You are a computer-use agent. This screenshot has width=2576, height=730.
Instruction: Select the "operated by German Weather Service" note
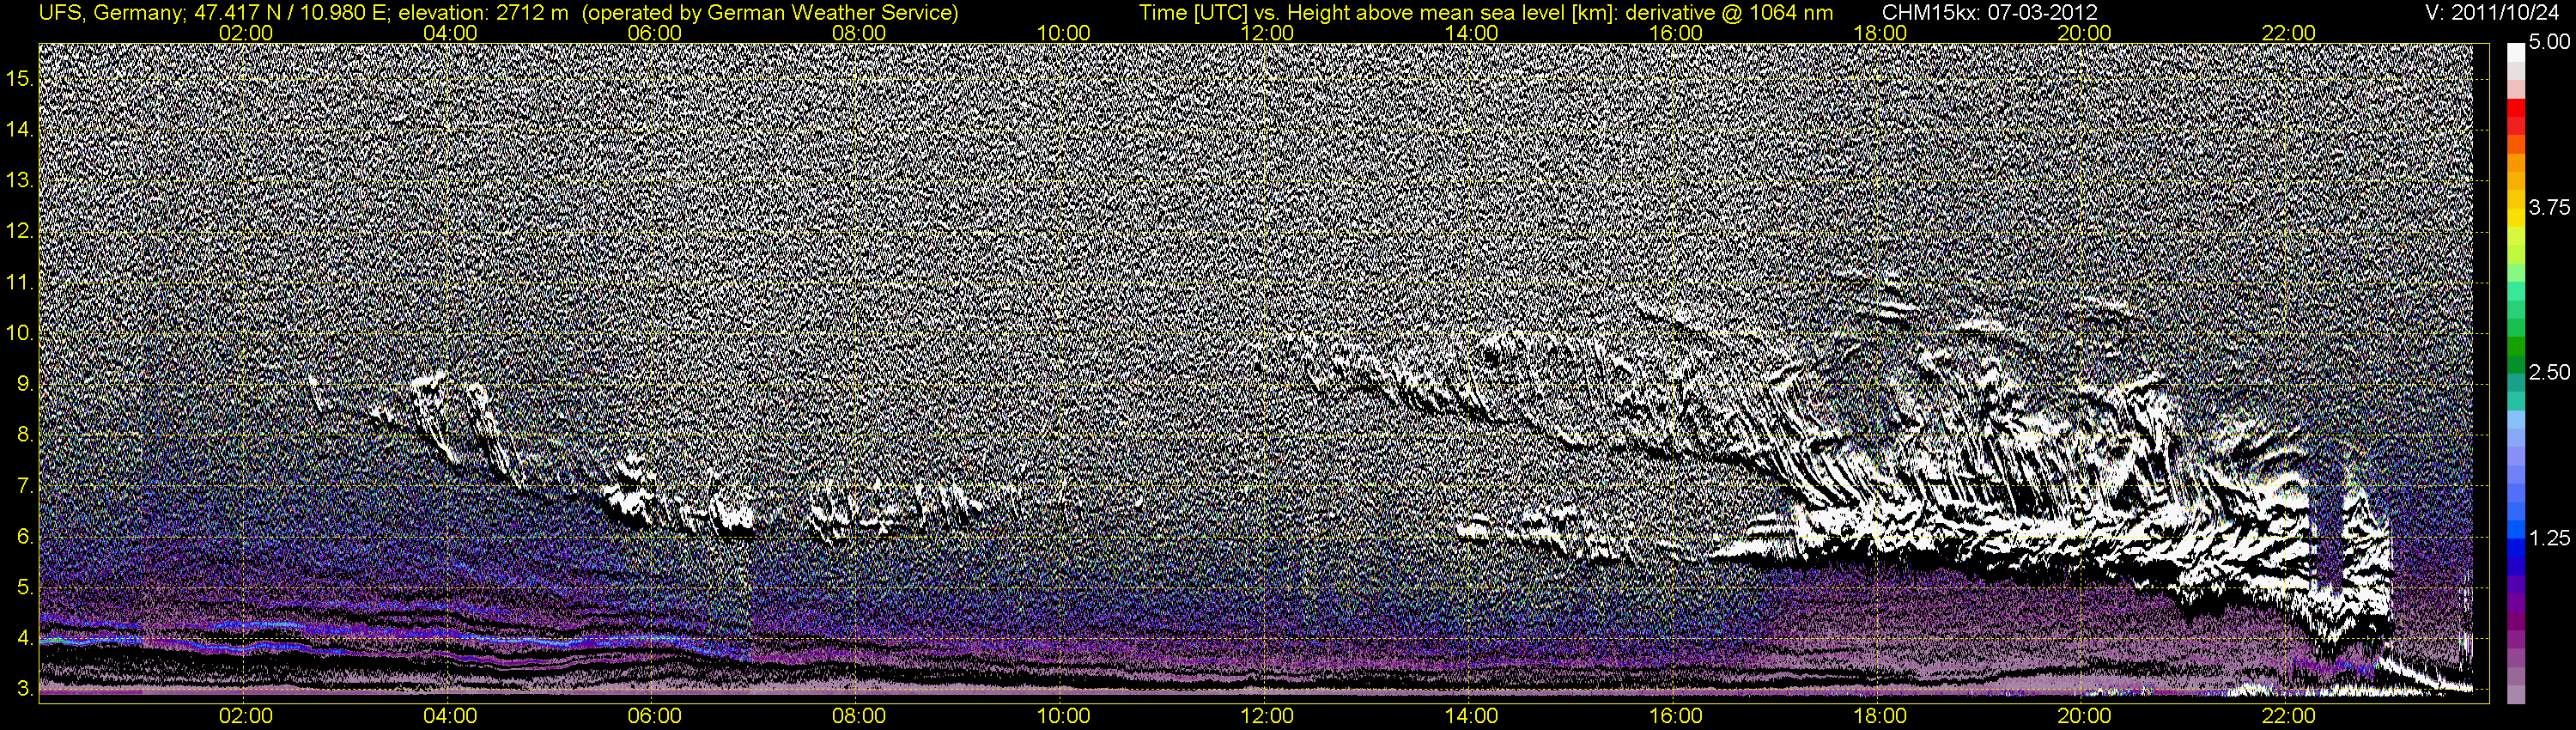[769, 13]
